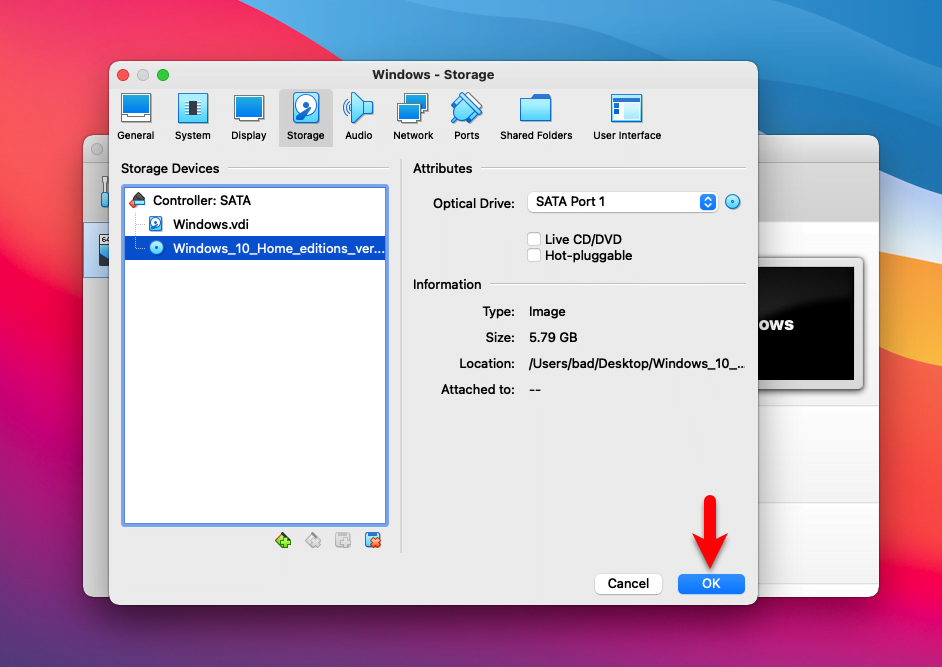
Task: Click the Location path value text
Action: [x=636, y=364]
